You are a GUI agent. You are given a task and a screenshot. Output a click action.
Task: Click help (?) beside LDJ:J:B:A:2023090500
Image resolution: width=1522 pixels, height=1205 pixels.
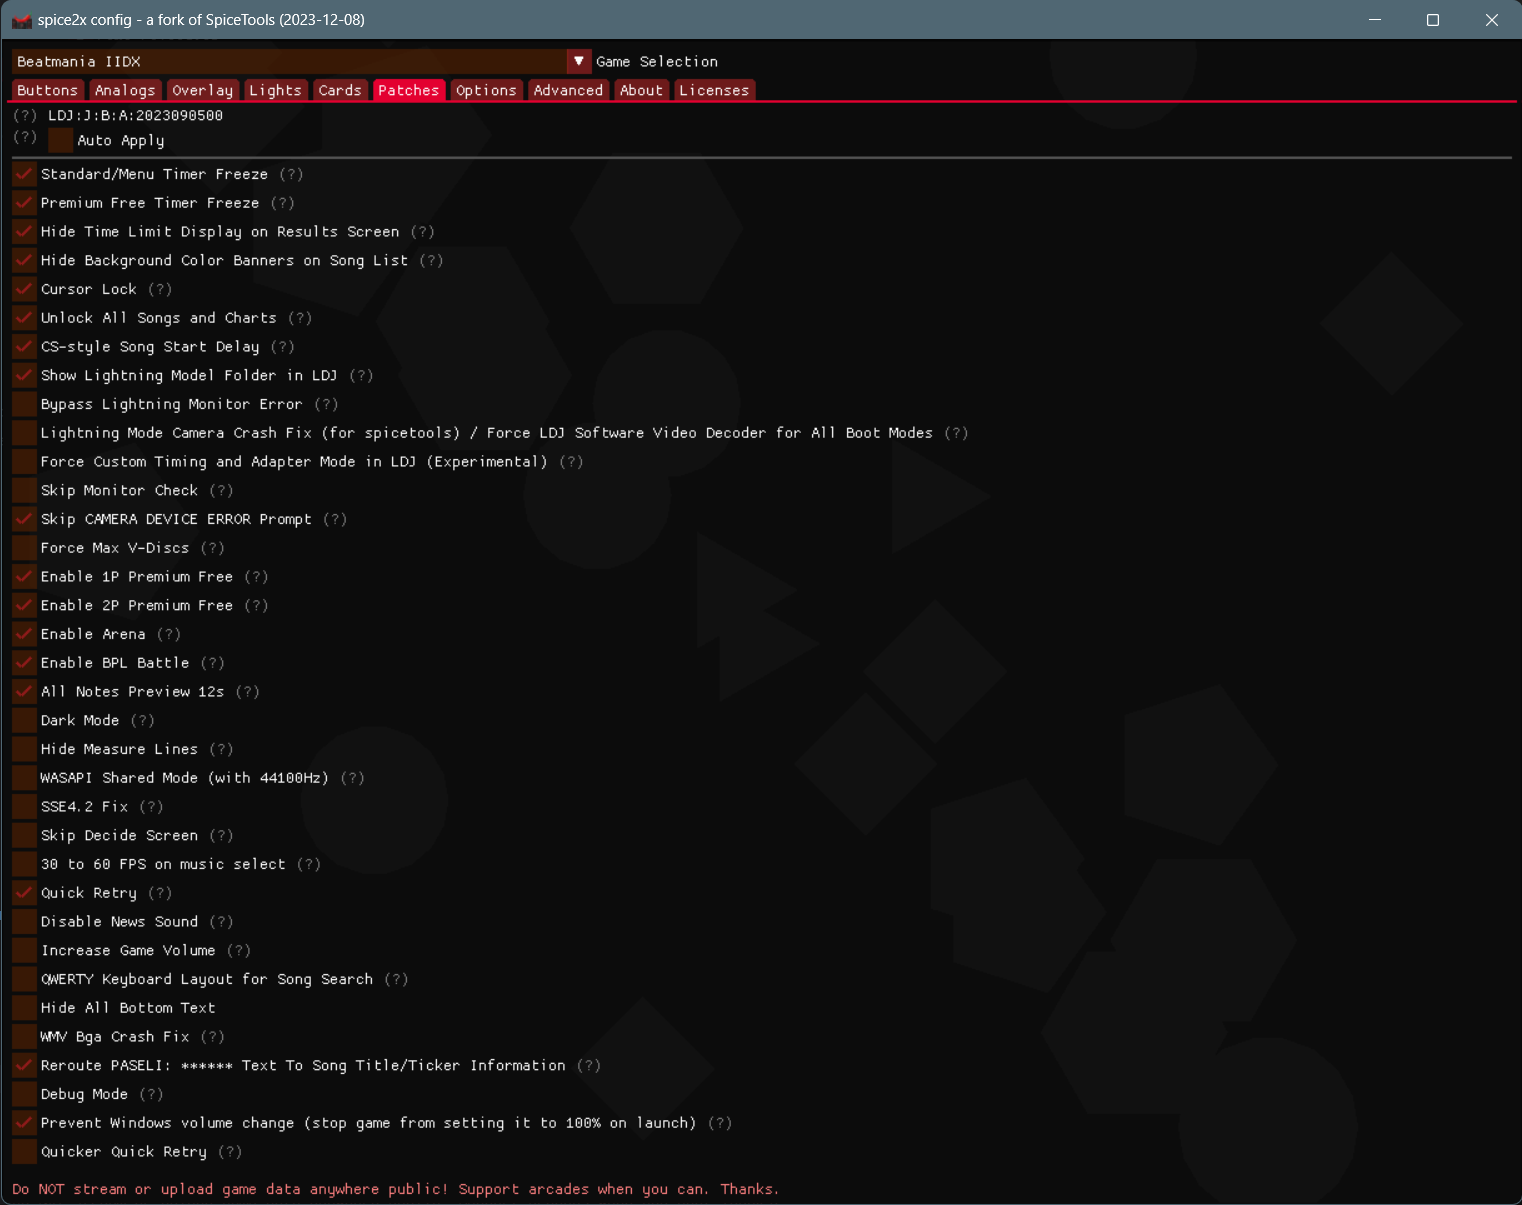coord(25,116)
